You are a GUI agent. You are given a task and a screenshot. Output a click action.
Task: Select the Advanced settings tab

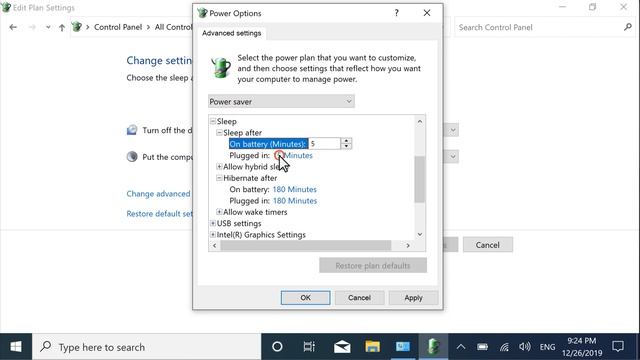pos(231,33)
